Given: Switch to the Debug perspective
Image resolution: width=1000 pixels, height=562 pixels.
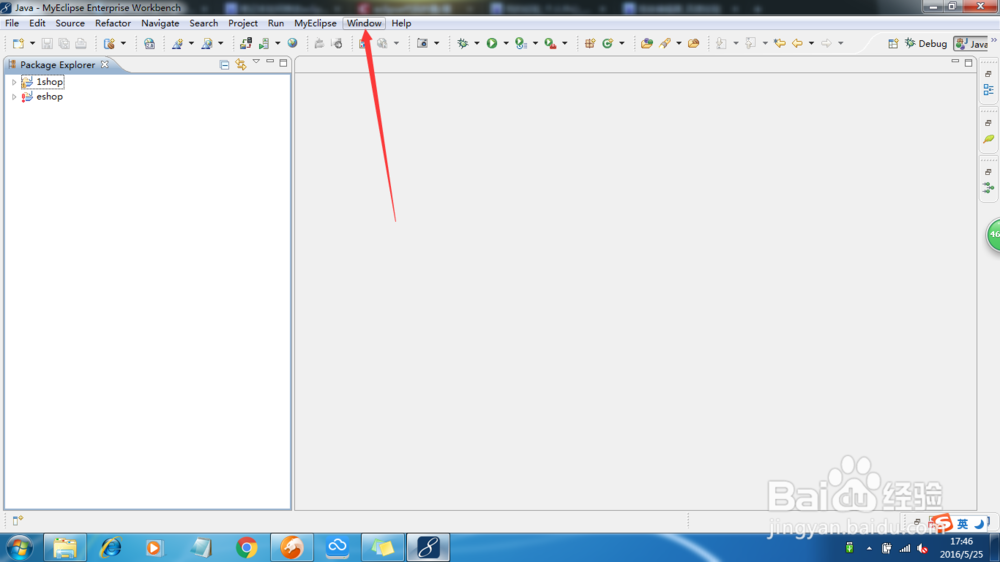Looking at the screenshot, I should click(925, 43).
